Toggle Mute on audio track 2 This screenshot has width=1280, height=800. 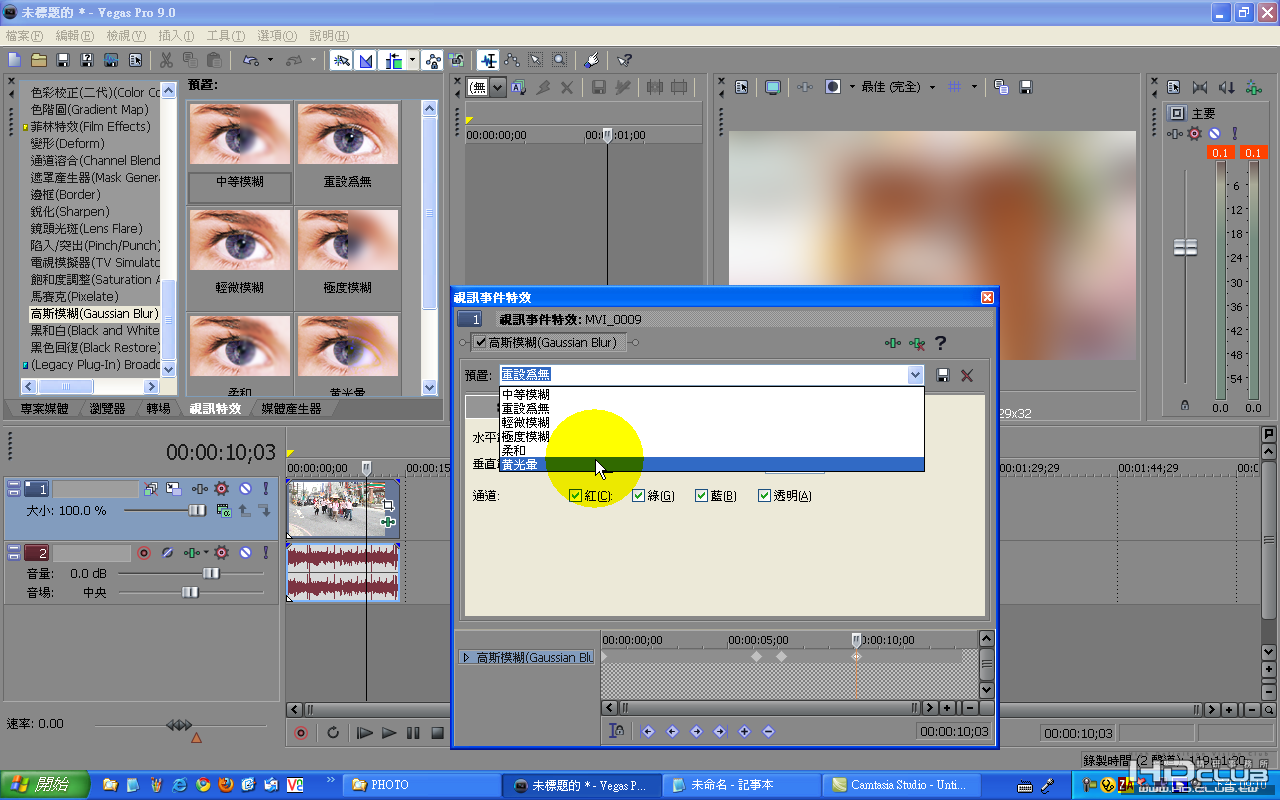[x=245, y=553]
